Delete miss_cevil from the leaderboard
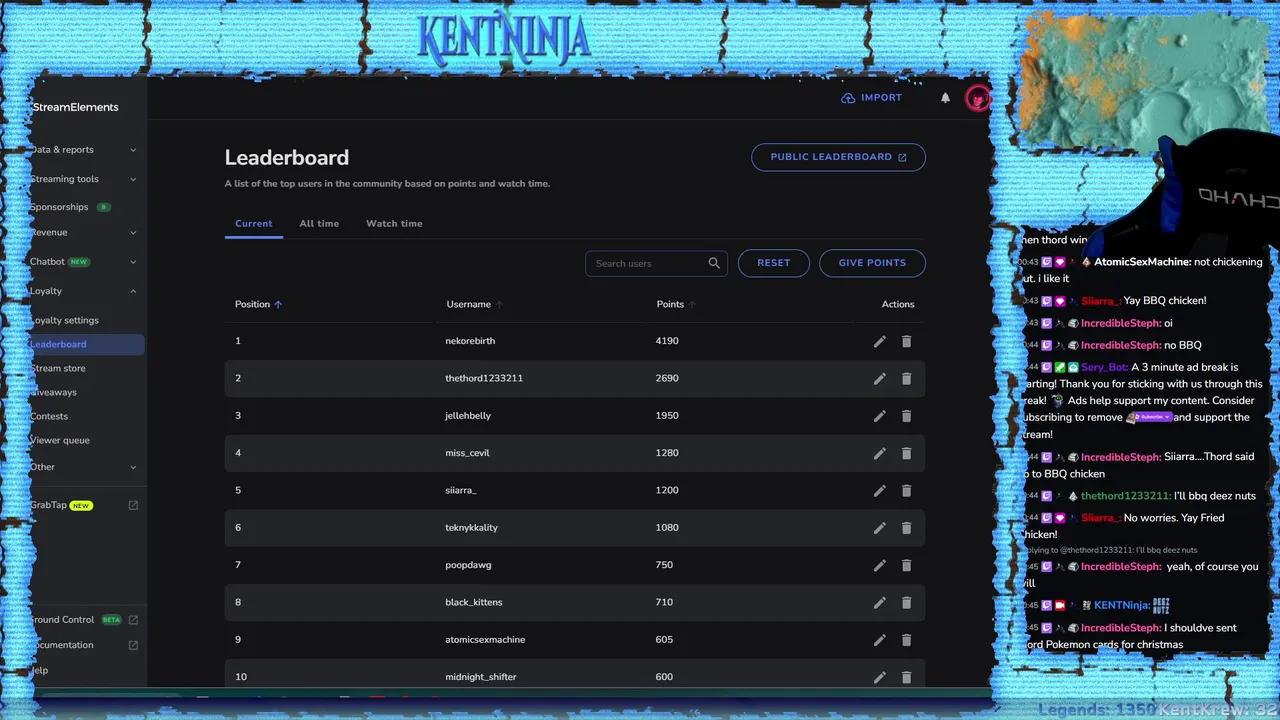The height and width of the screenshot is (720, 1280). (906, 453)
